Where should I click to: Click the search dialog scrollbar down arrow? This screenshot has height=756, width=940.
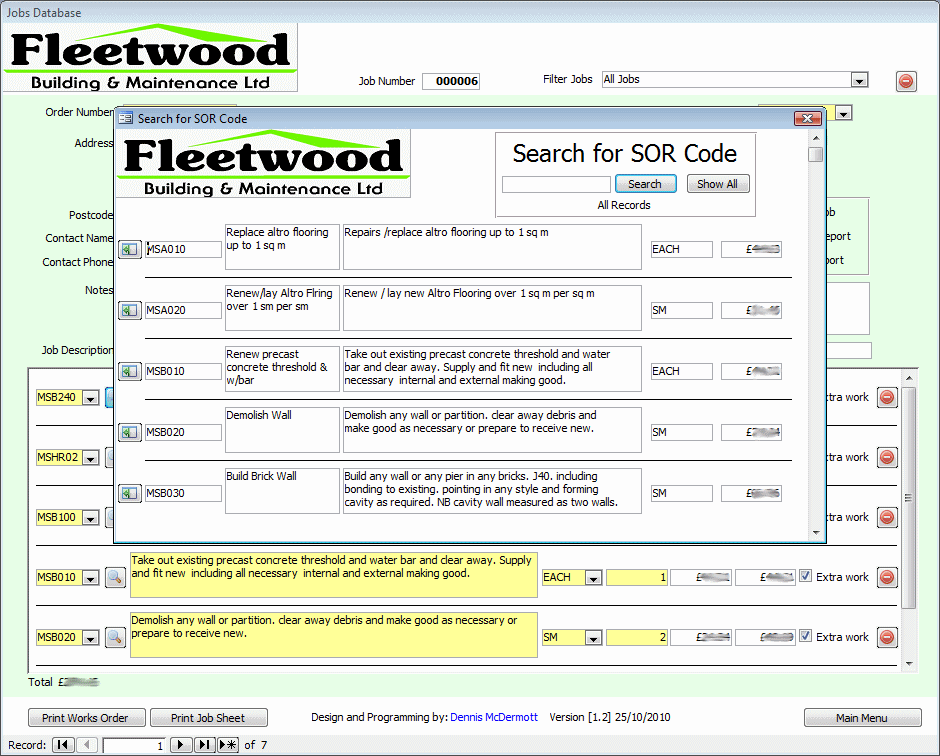click(816, 533)
